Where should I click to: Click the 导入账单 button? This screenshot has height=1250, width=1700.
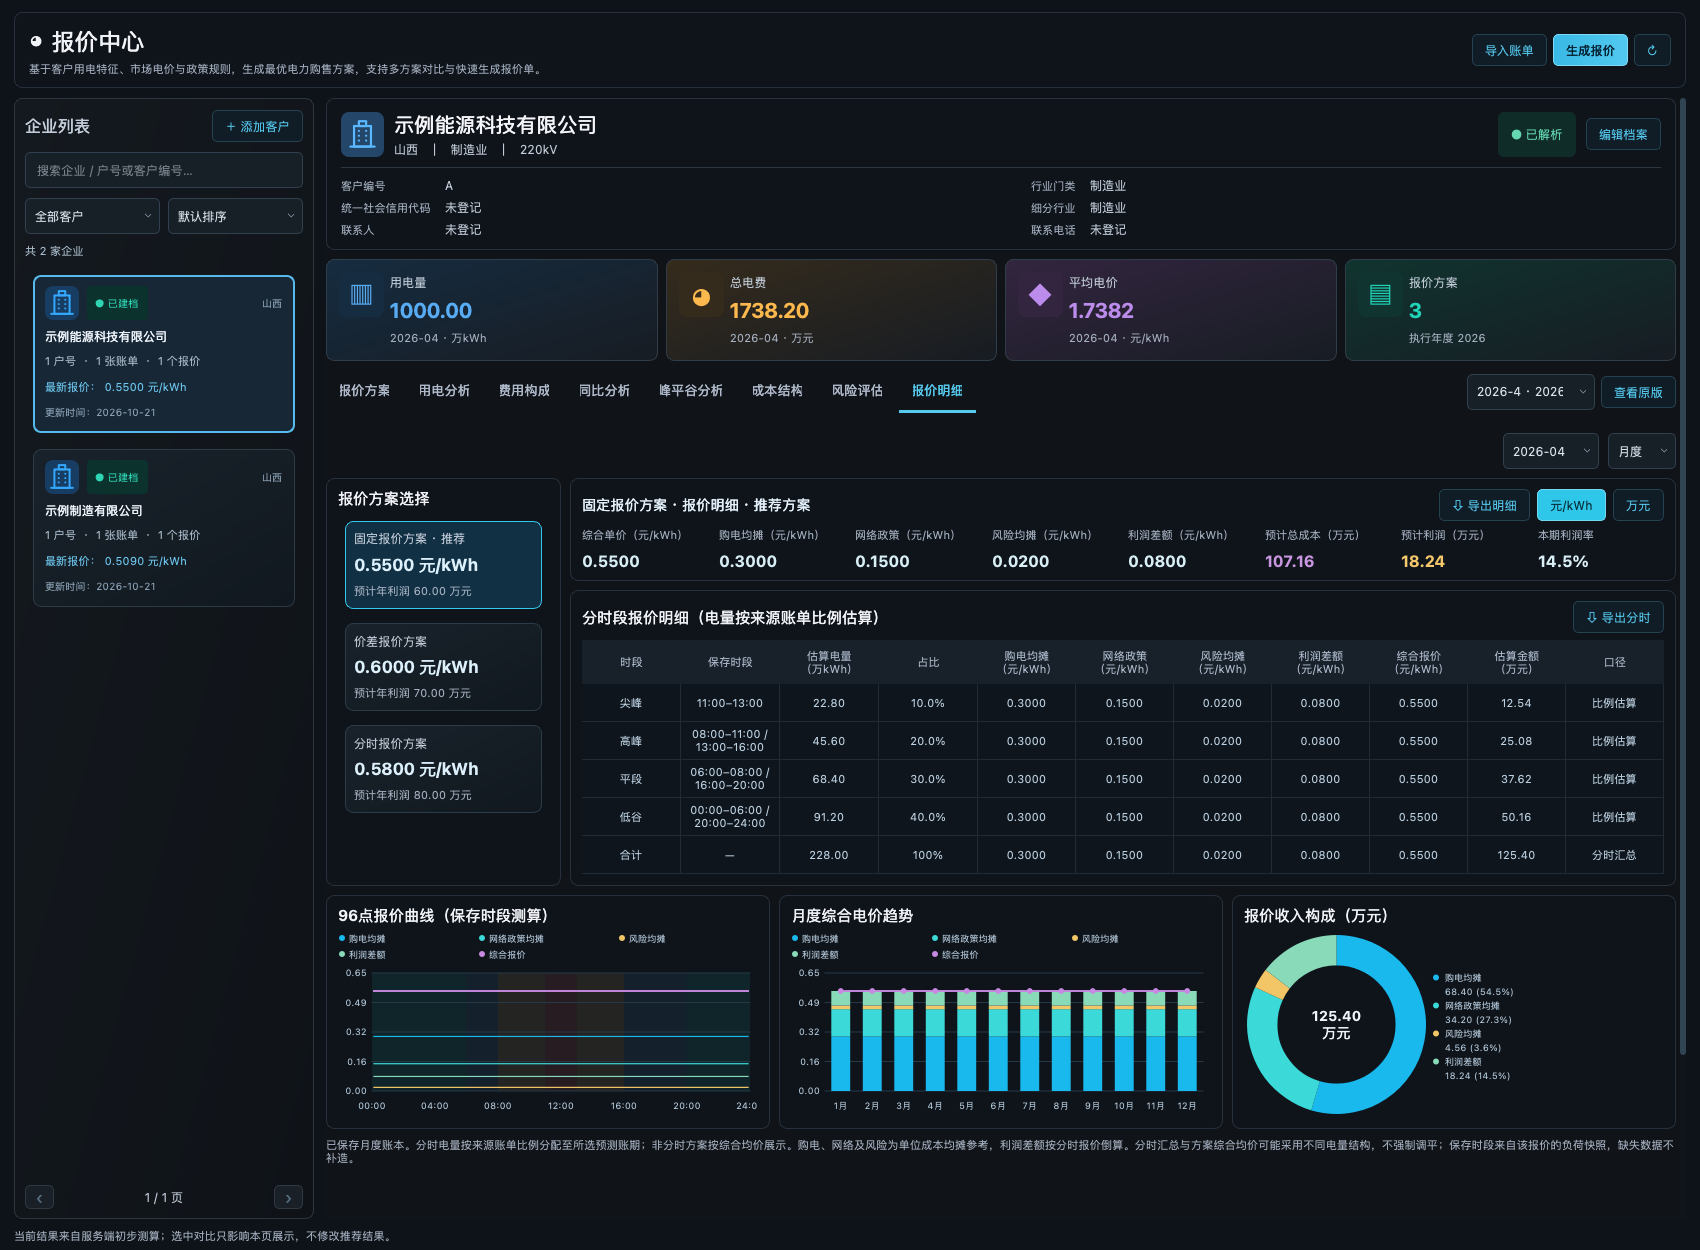pyautogui.click(x=1509, y=50)
